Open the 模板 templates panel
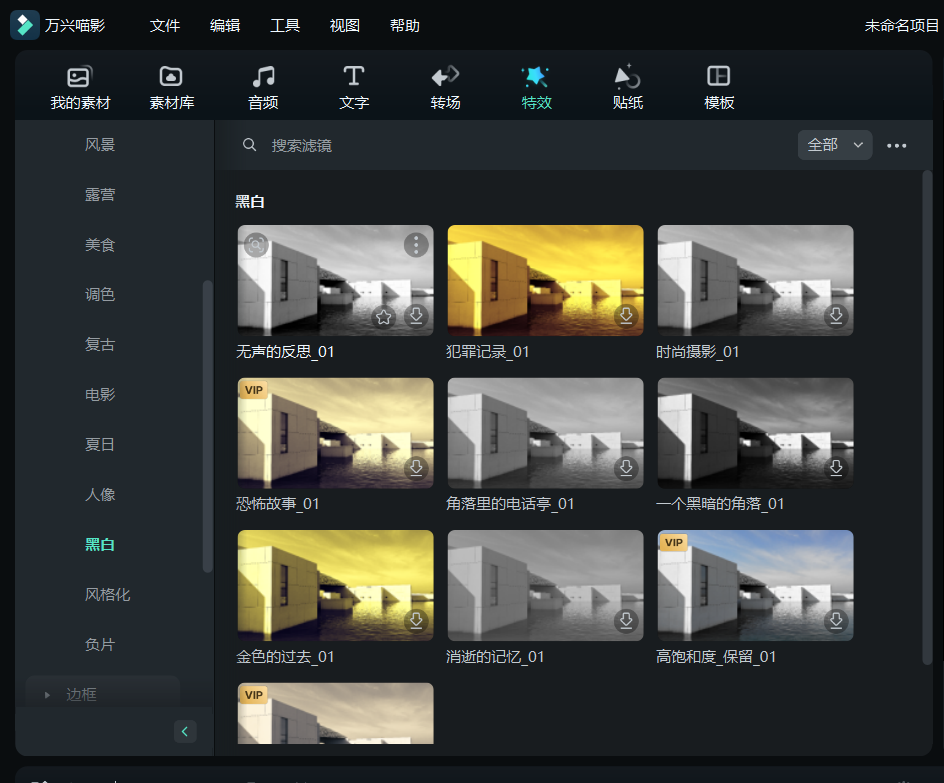Screen dimensions: 944x783 (x=719, y=88)
